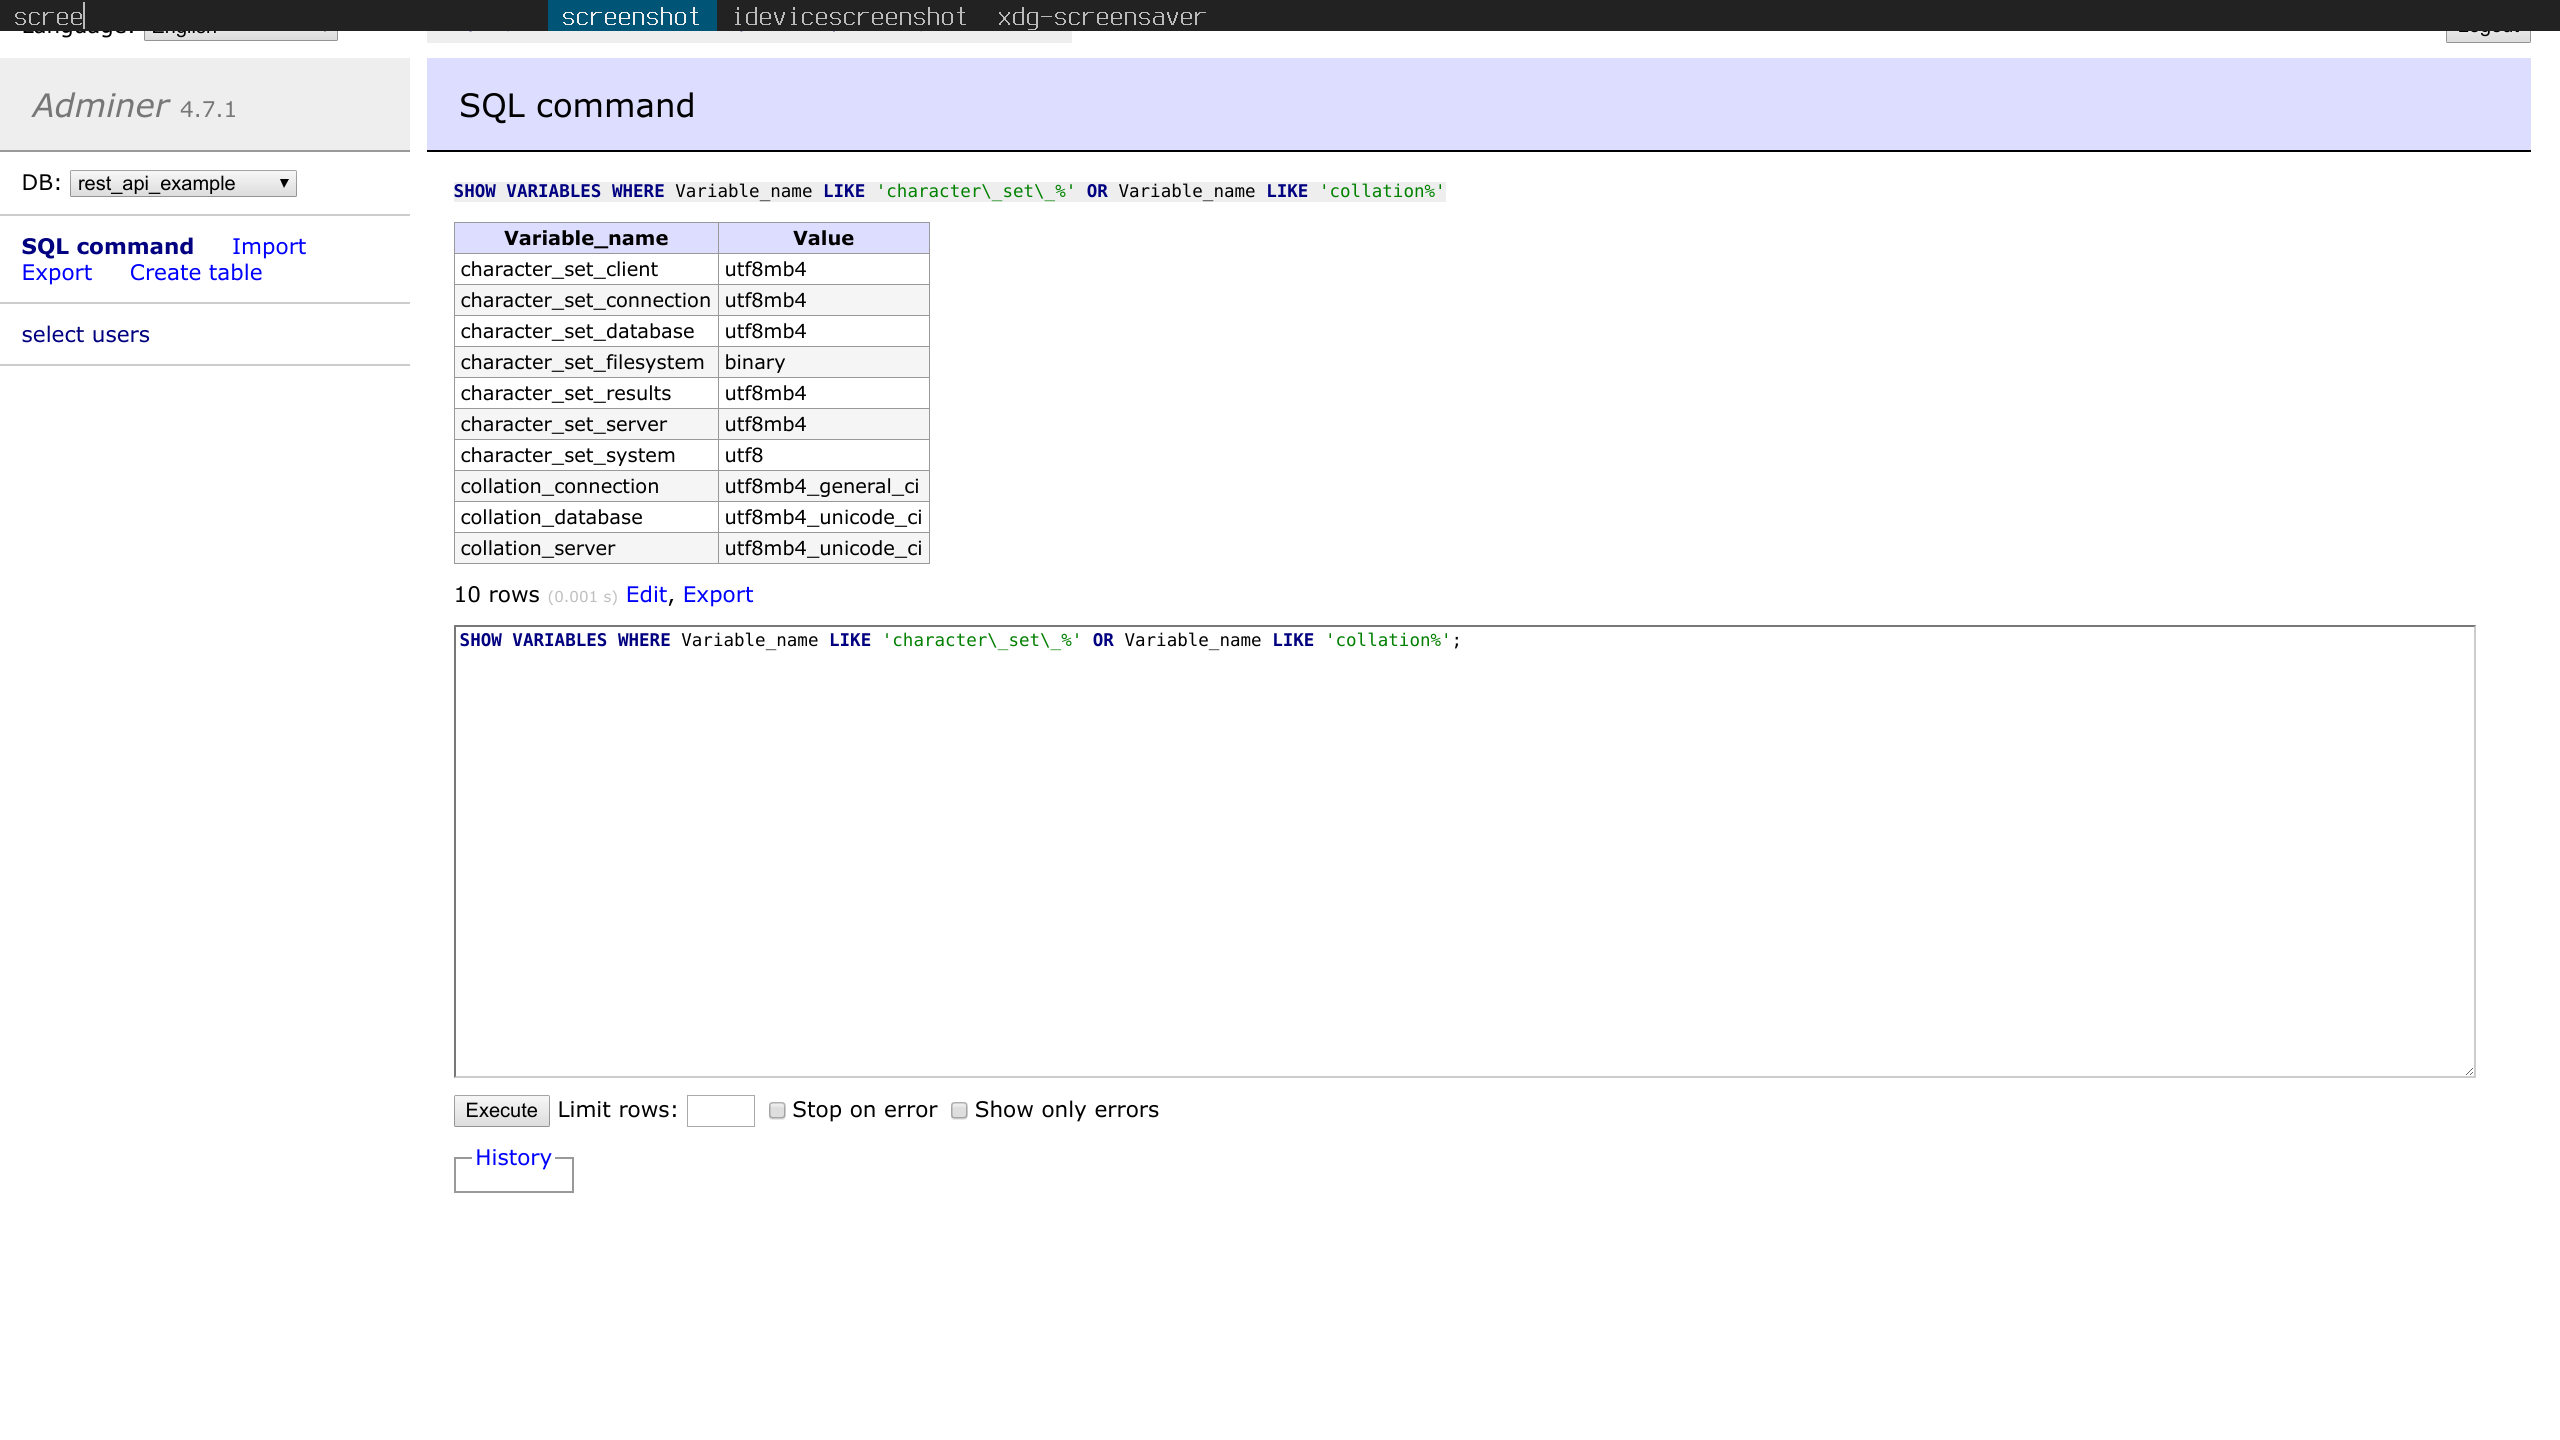Select the xdg-screensaver launcher suggestion
The width and height of the screenshot is (2560, 1440).
point(1101,16)
